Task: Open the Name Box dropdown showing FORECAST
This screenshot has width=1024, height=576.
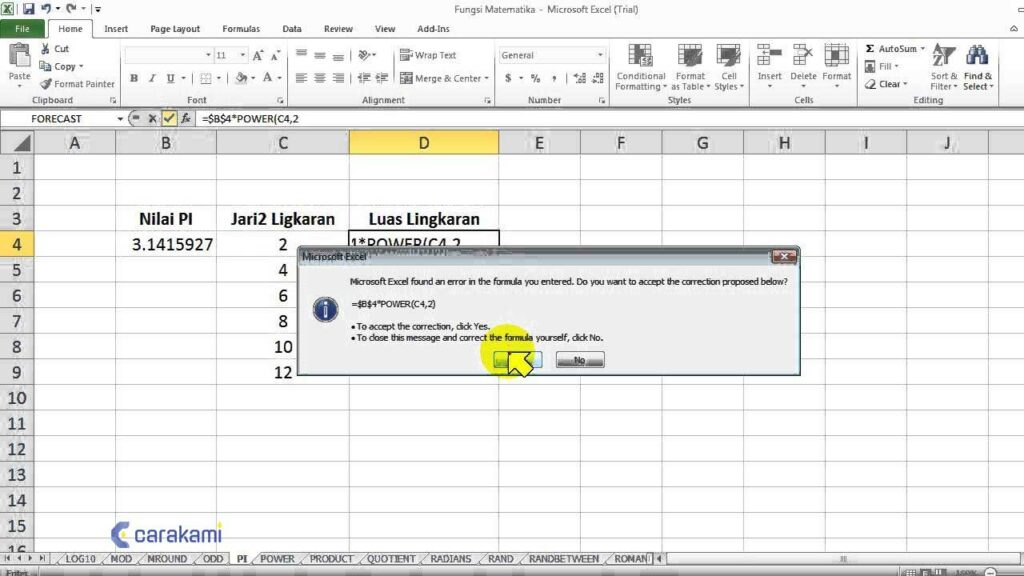Action: click(118, 118)
